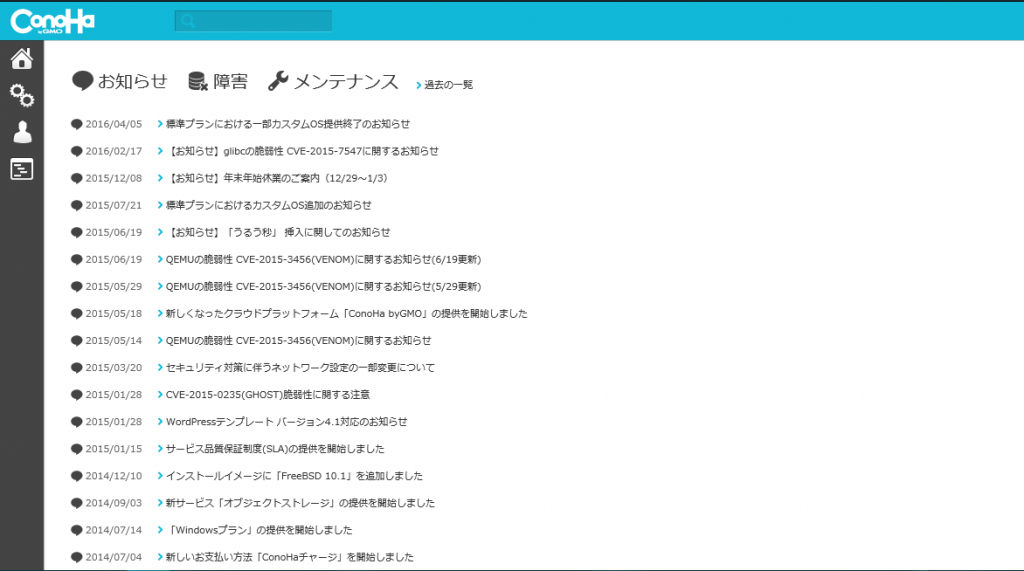The image size is (1024, 571).
Task: Open the 年末年始休業のご案内 notice
Action: tap(276, 178)
